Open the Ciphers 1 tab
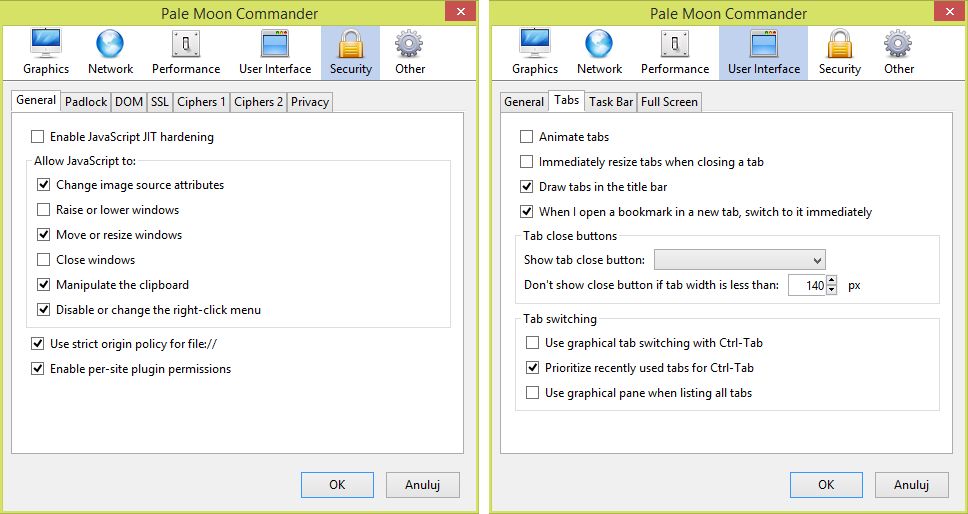Image resolution: width=968 pixels, height=514 pixels. [x=201, y=102]
